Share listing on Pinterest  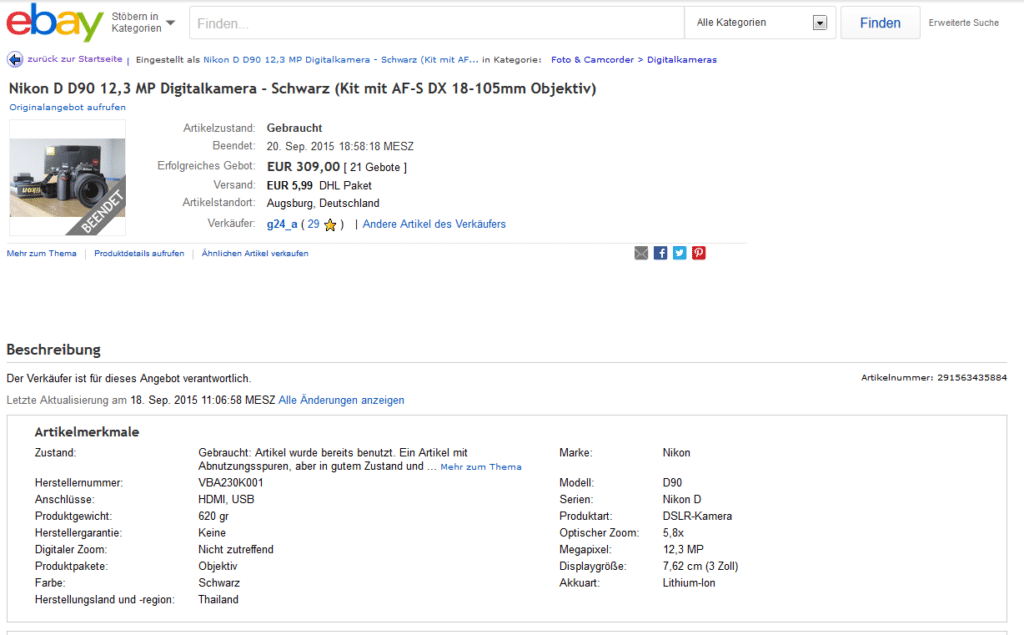pos(698,253)
